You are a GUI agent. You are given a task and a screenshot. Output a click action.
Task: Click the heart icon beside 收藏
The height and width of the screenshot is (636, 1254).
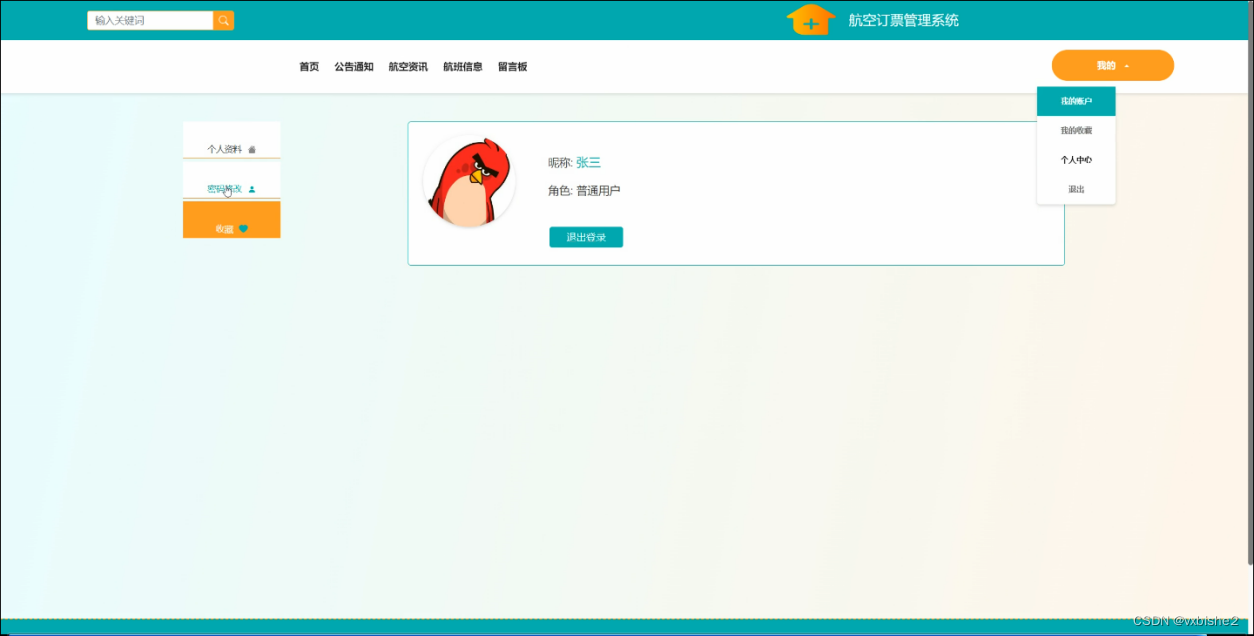point(243,229)
